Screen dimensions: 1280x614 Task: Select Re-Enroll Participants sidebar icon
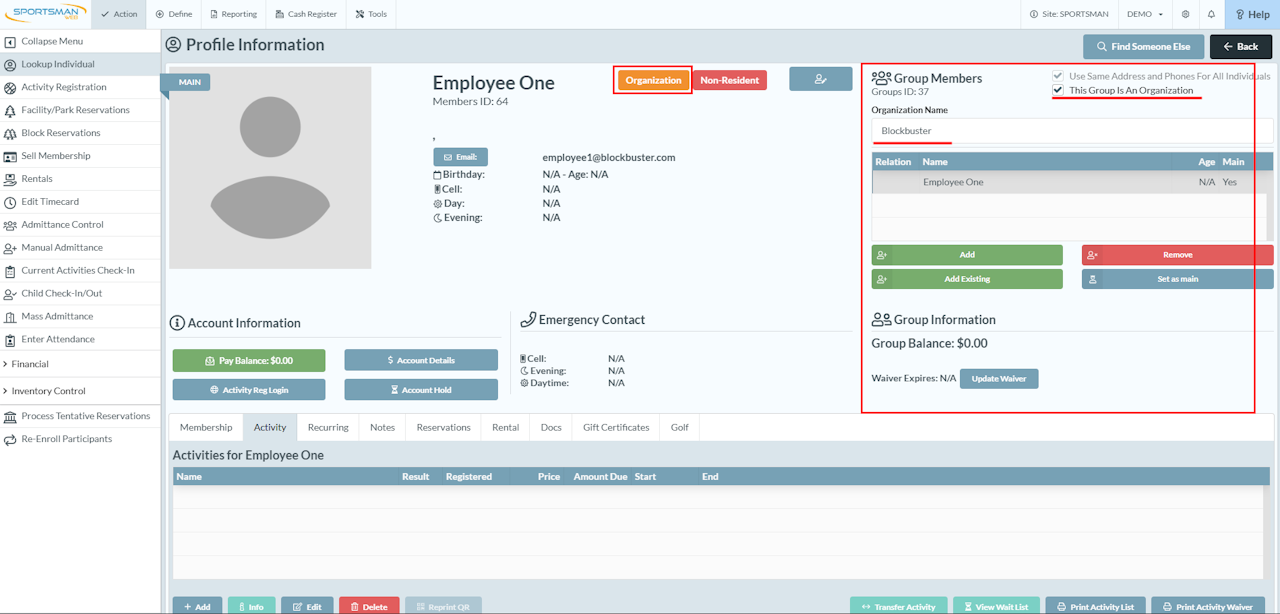coord(10,439)
